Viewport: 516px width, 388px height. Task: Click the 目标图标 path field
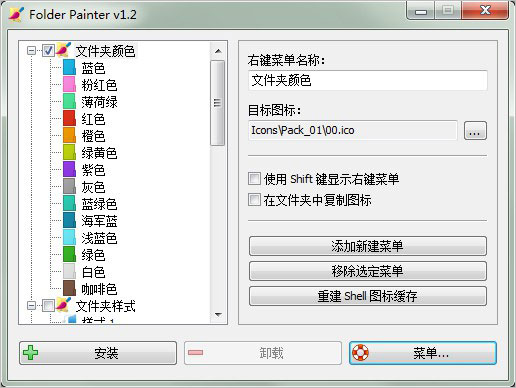353,130
